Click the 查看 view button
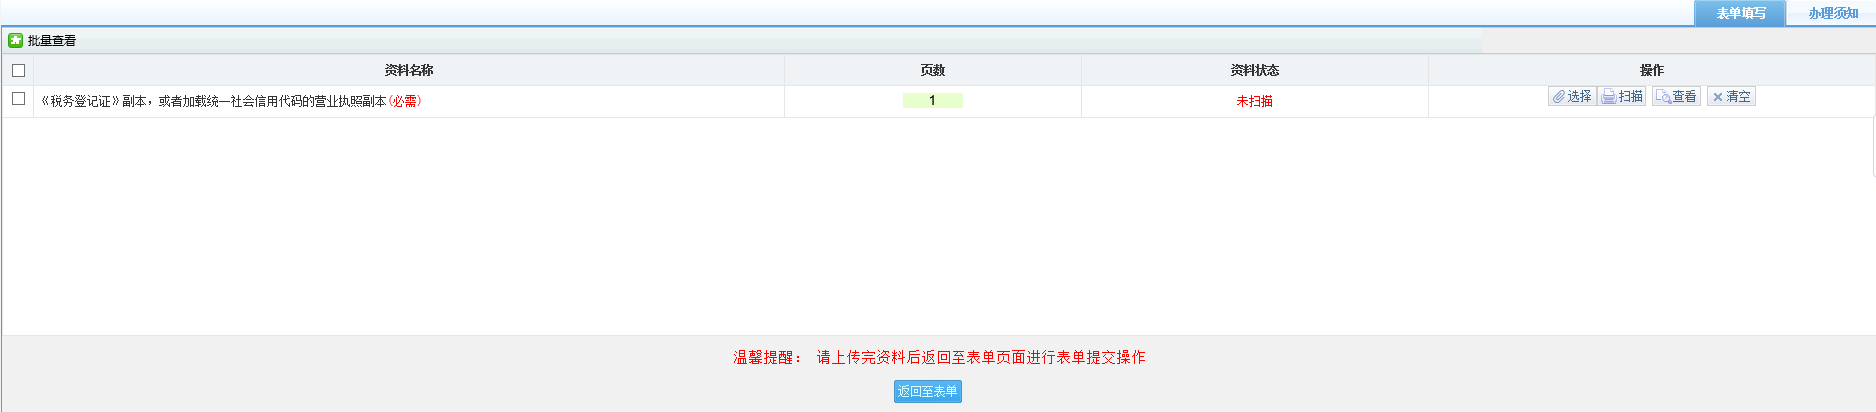This screenshot has height=412, width=1876. (1676, 97)
